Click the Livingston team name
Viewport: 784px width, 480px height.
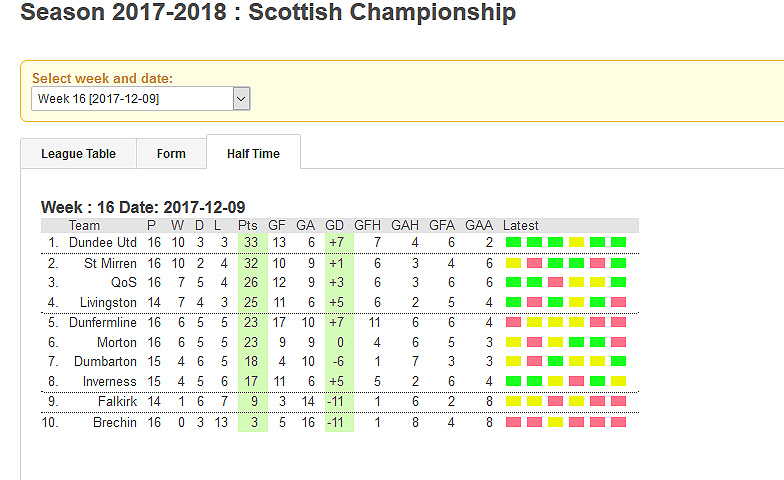(x=108, y=302)
